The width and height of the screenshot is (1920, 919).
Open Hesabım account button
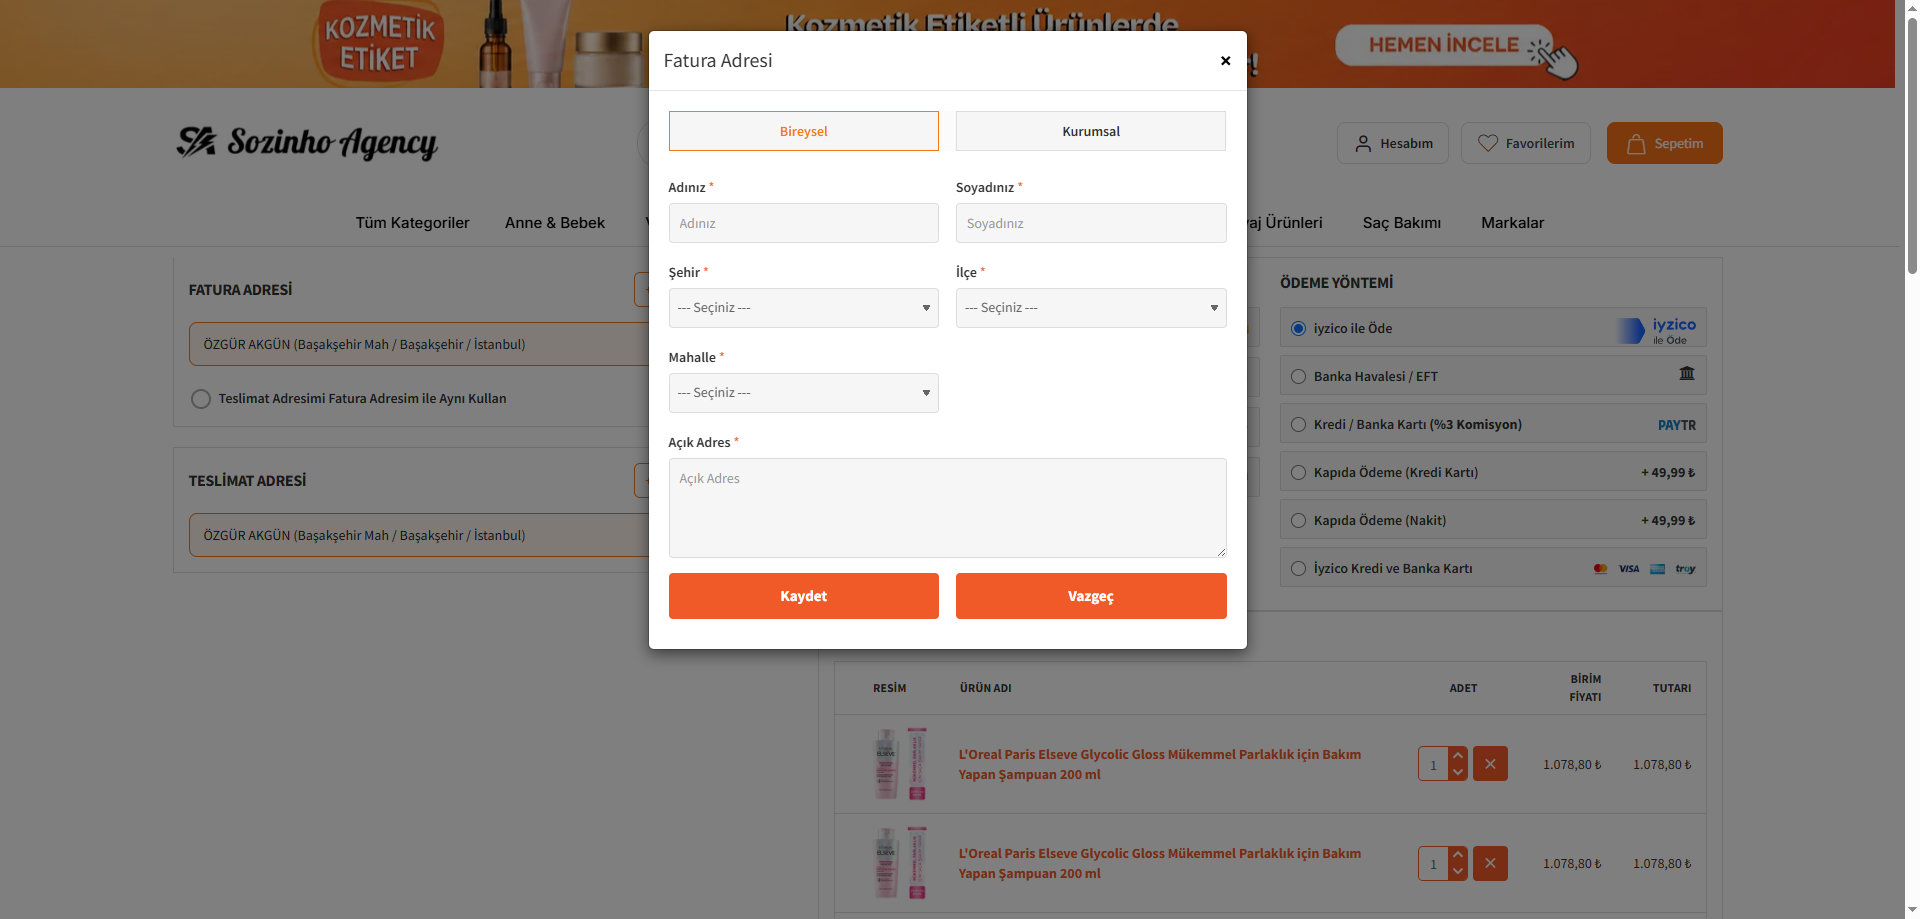[x=1392, y=143]
